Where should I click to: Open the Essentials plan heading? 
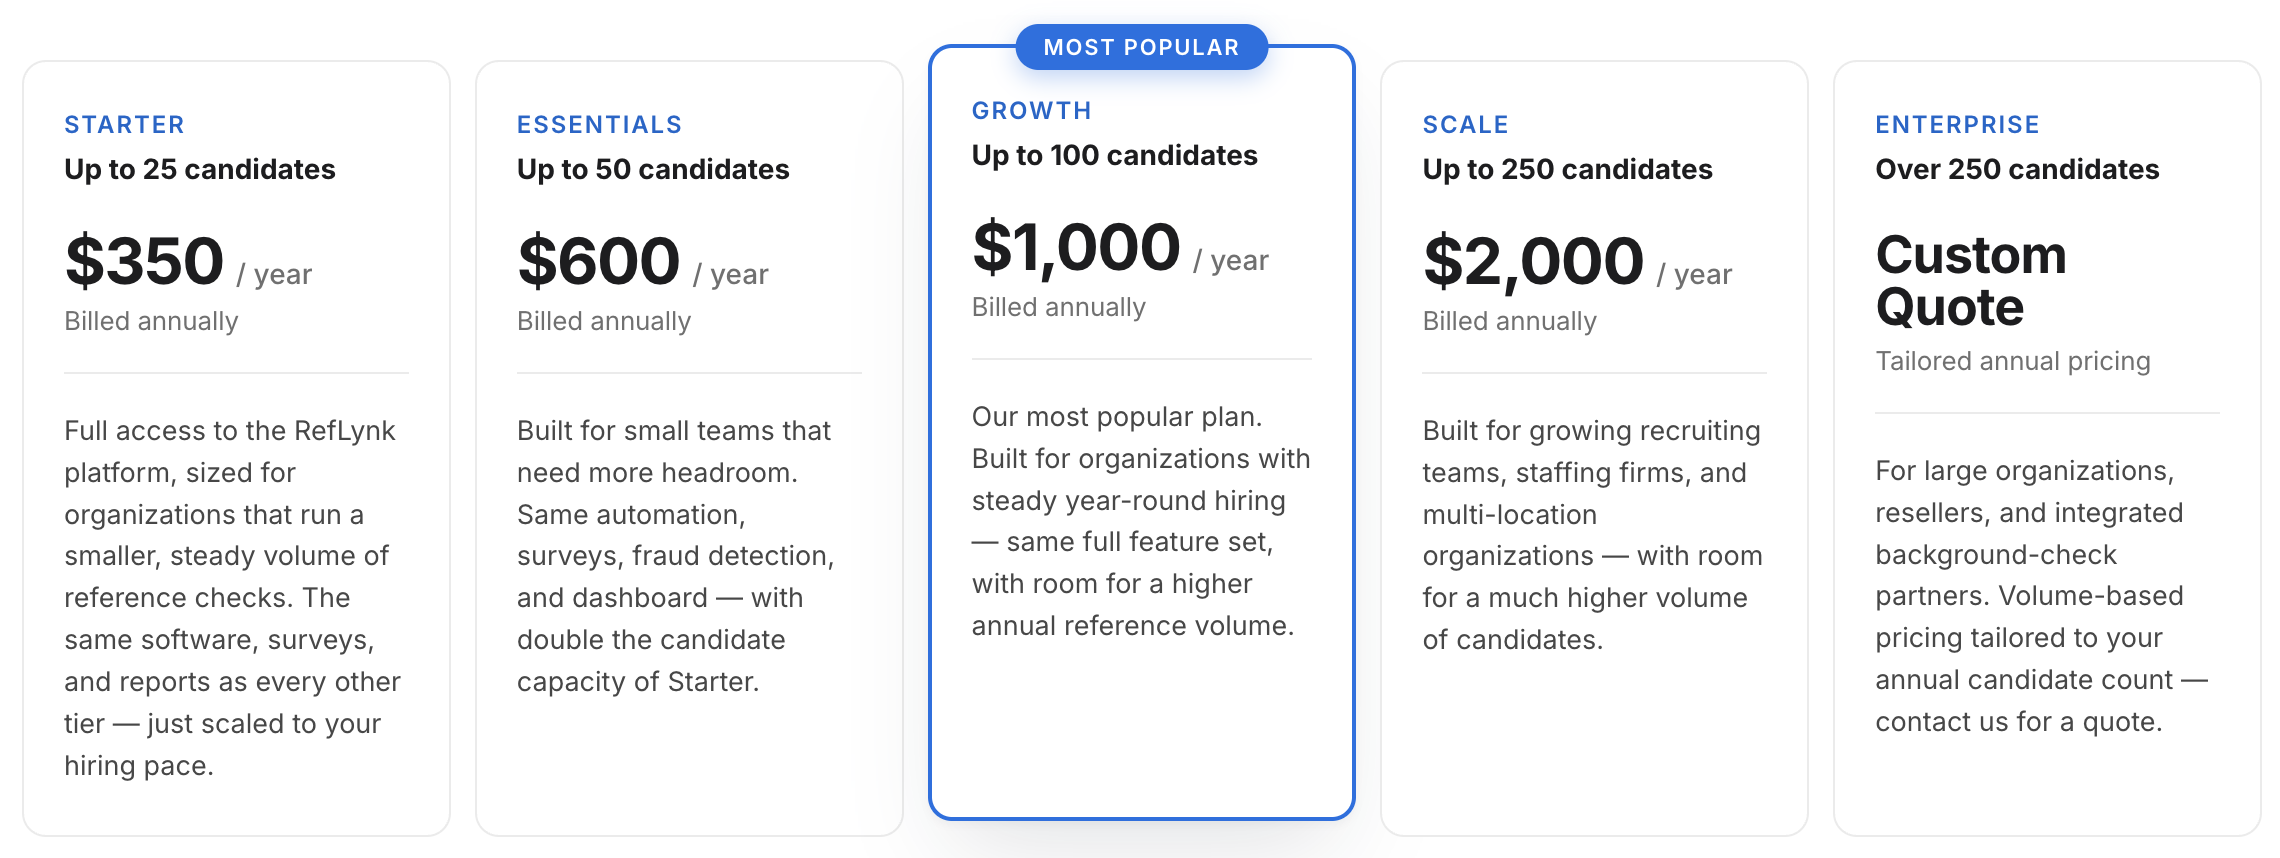click(599, 125)
